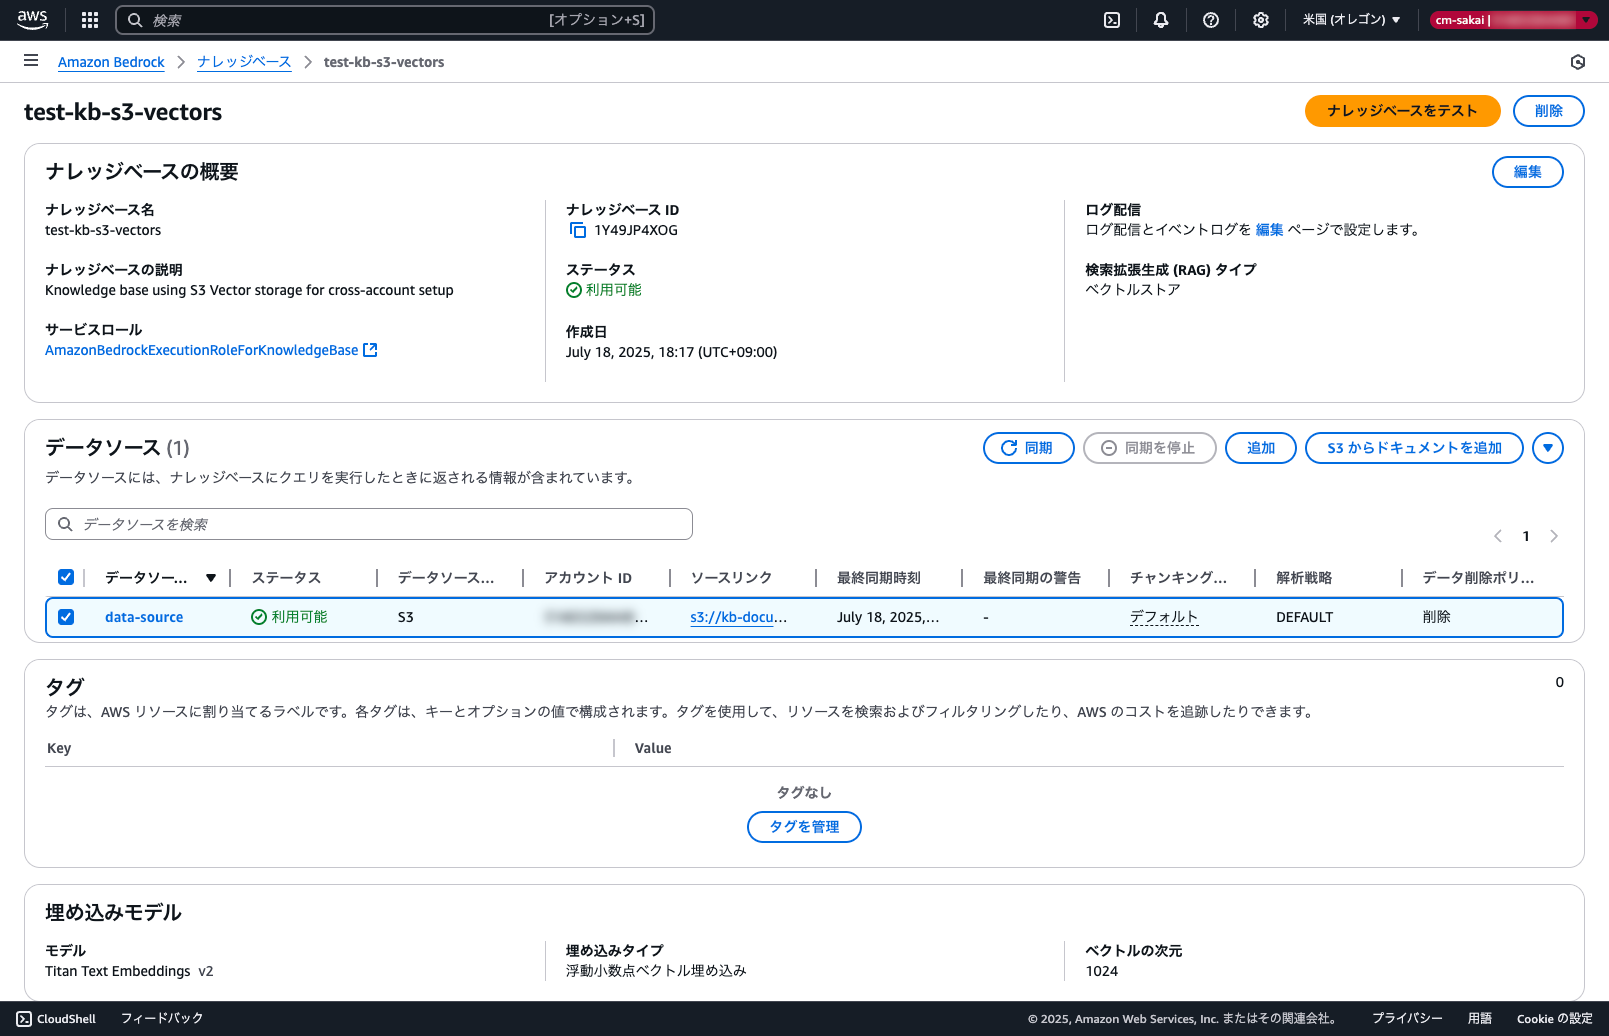
Task: Click the 同期 sync button
Action: coord(1028,448)
